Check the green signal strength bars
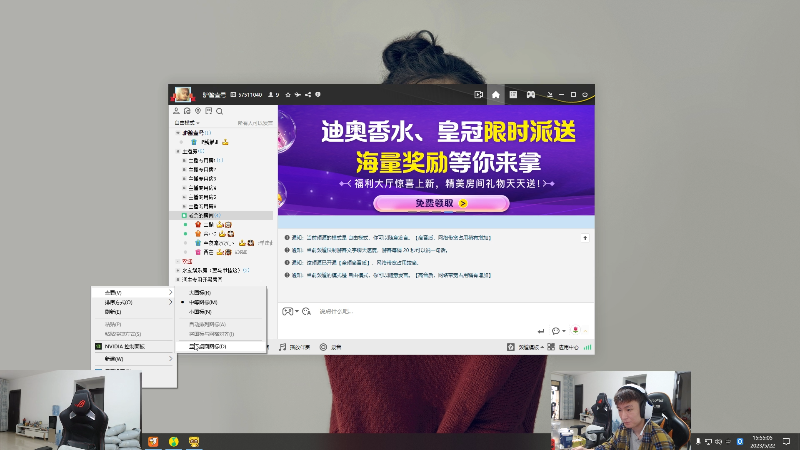 (x=588, y=347)
